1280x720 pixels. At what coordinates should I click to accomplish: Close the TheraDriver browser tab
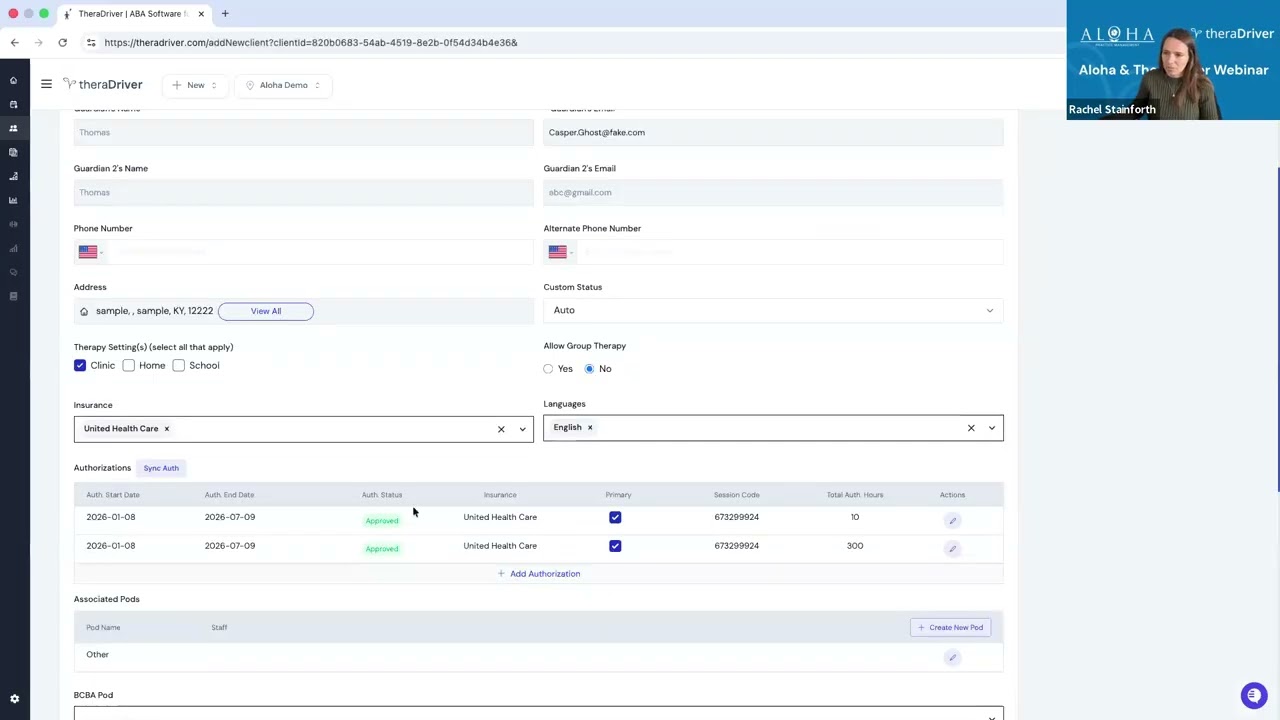coord(201,14)
